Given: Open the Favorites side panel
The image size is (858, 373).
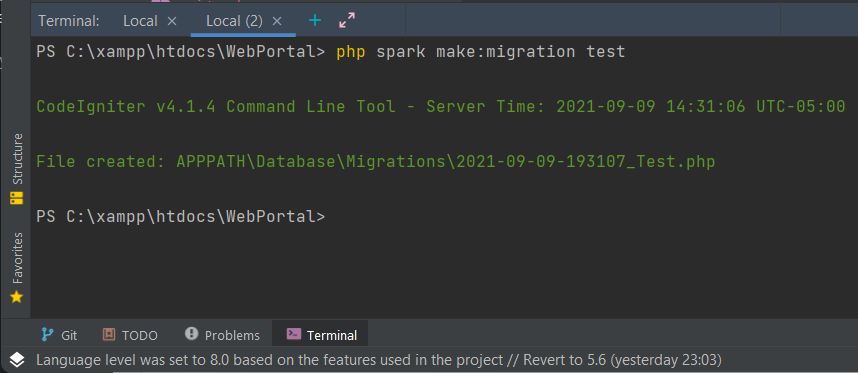Looking at the screenshot, I should pos(17,267).
